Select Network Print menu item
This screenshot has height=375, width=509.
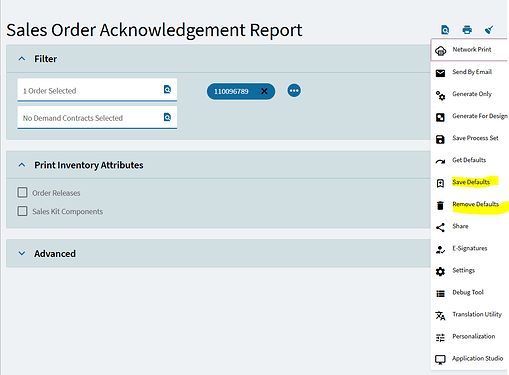(469, 50)
